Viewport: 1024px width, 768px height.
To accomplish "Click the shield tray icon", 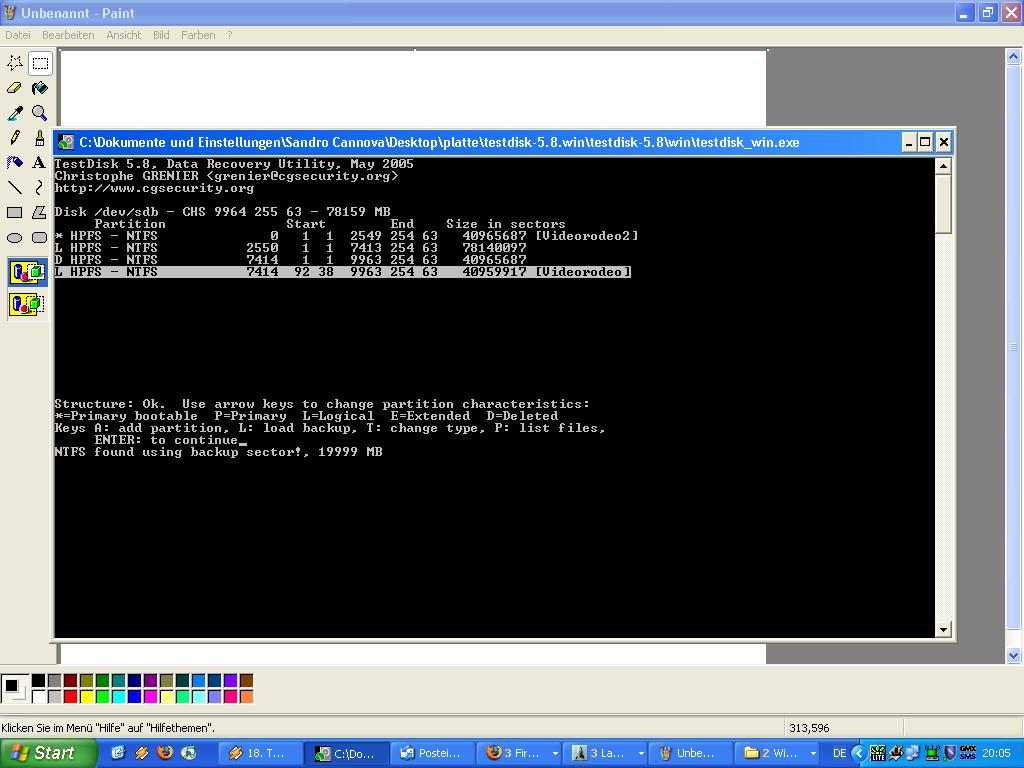I will [x=950, y=754].
